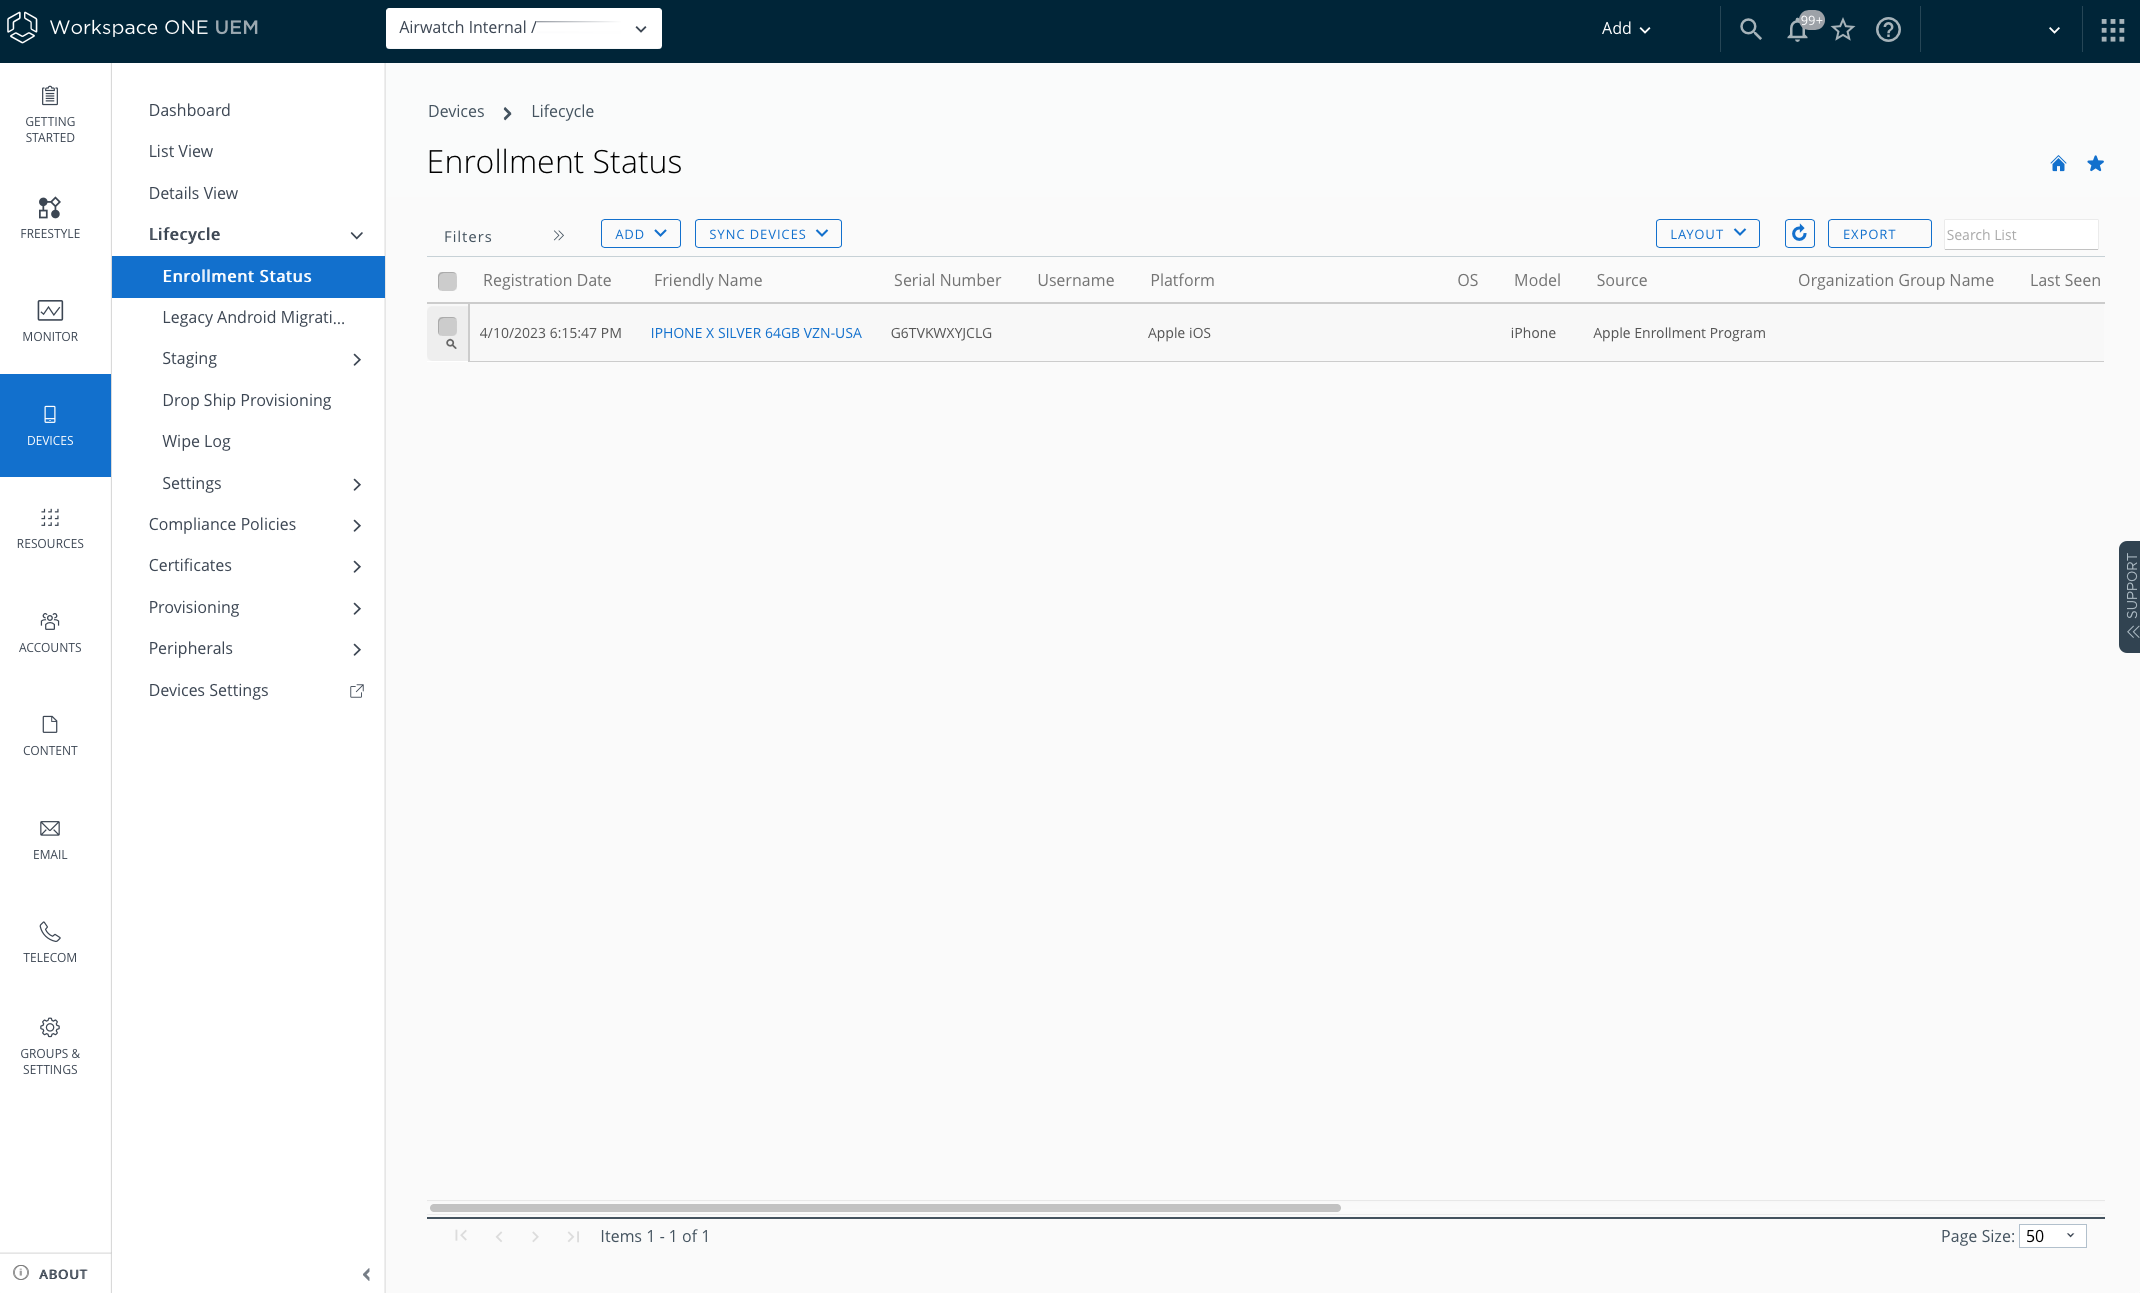Select the Devices section icon
Viewport: 2140px width, 1293px height.
click(50, 425)
